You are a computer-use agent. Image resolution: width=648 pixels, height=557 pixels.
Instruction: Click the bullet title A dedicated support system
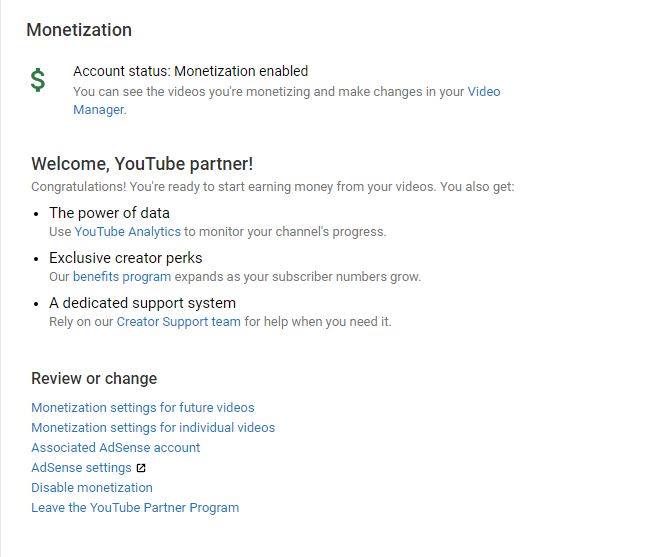click(143, 303)
